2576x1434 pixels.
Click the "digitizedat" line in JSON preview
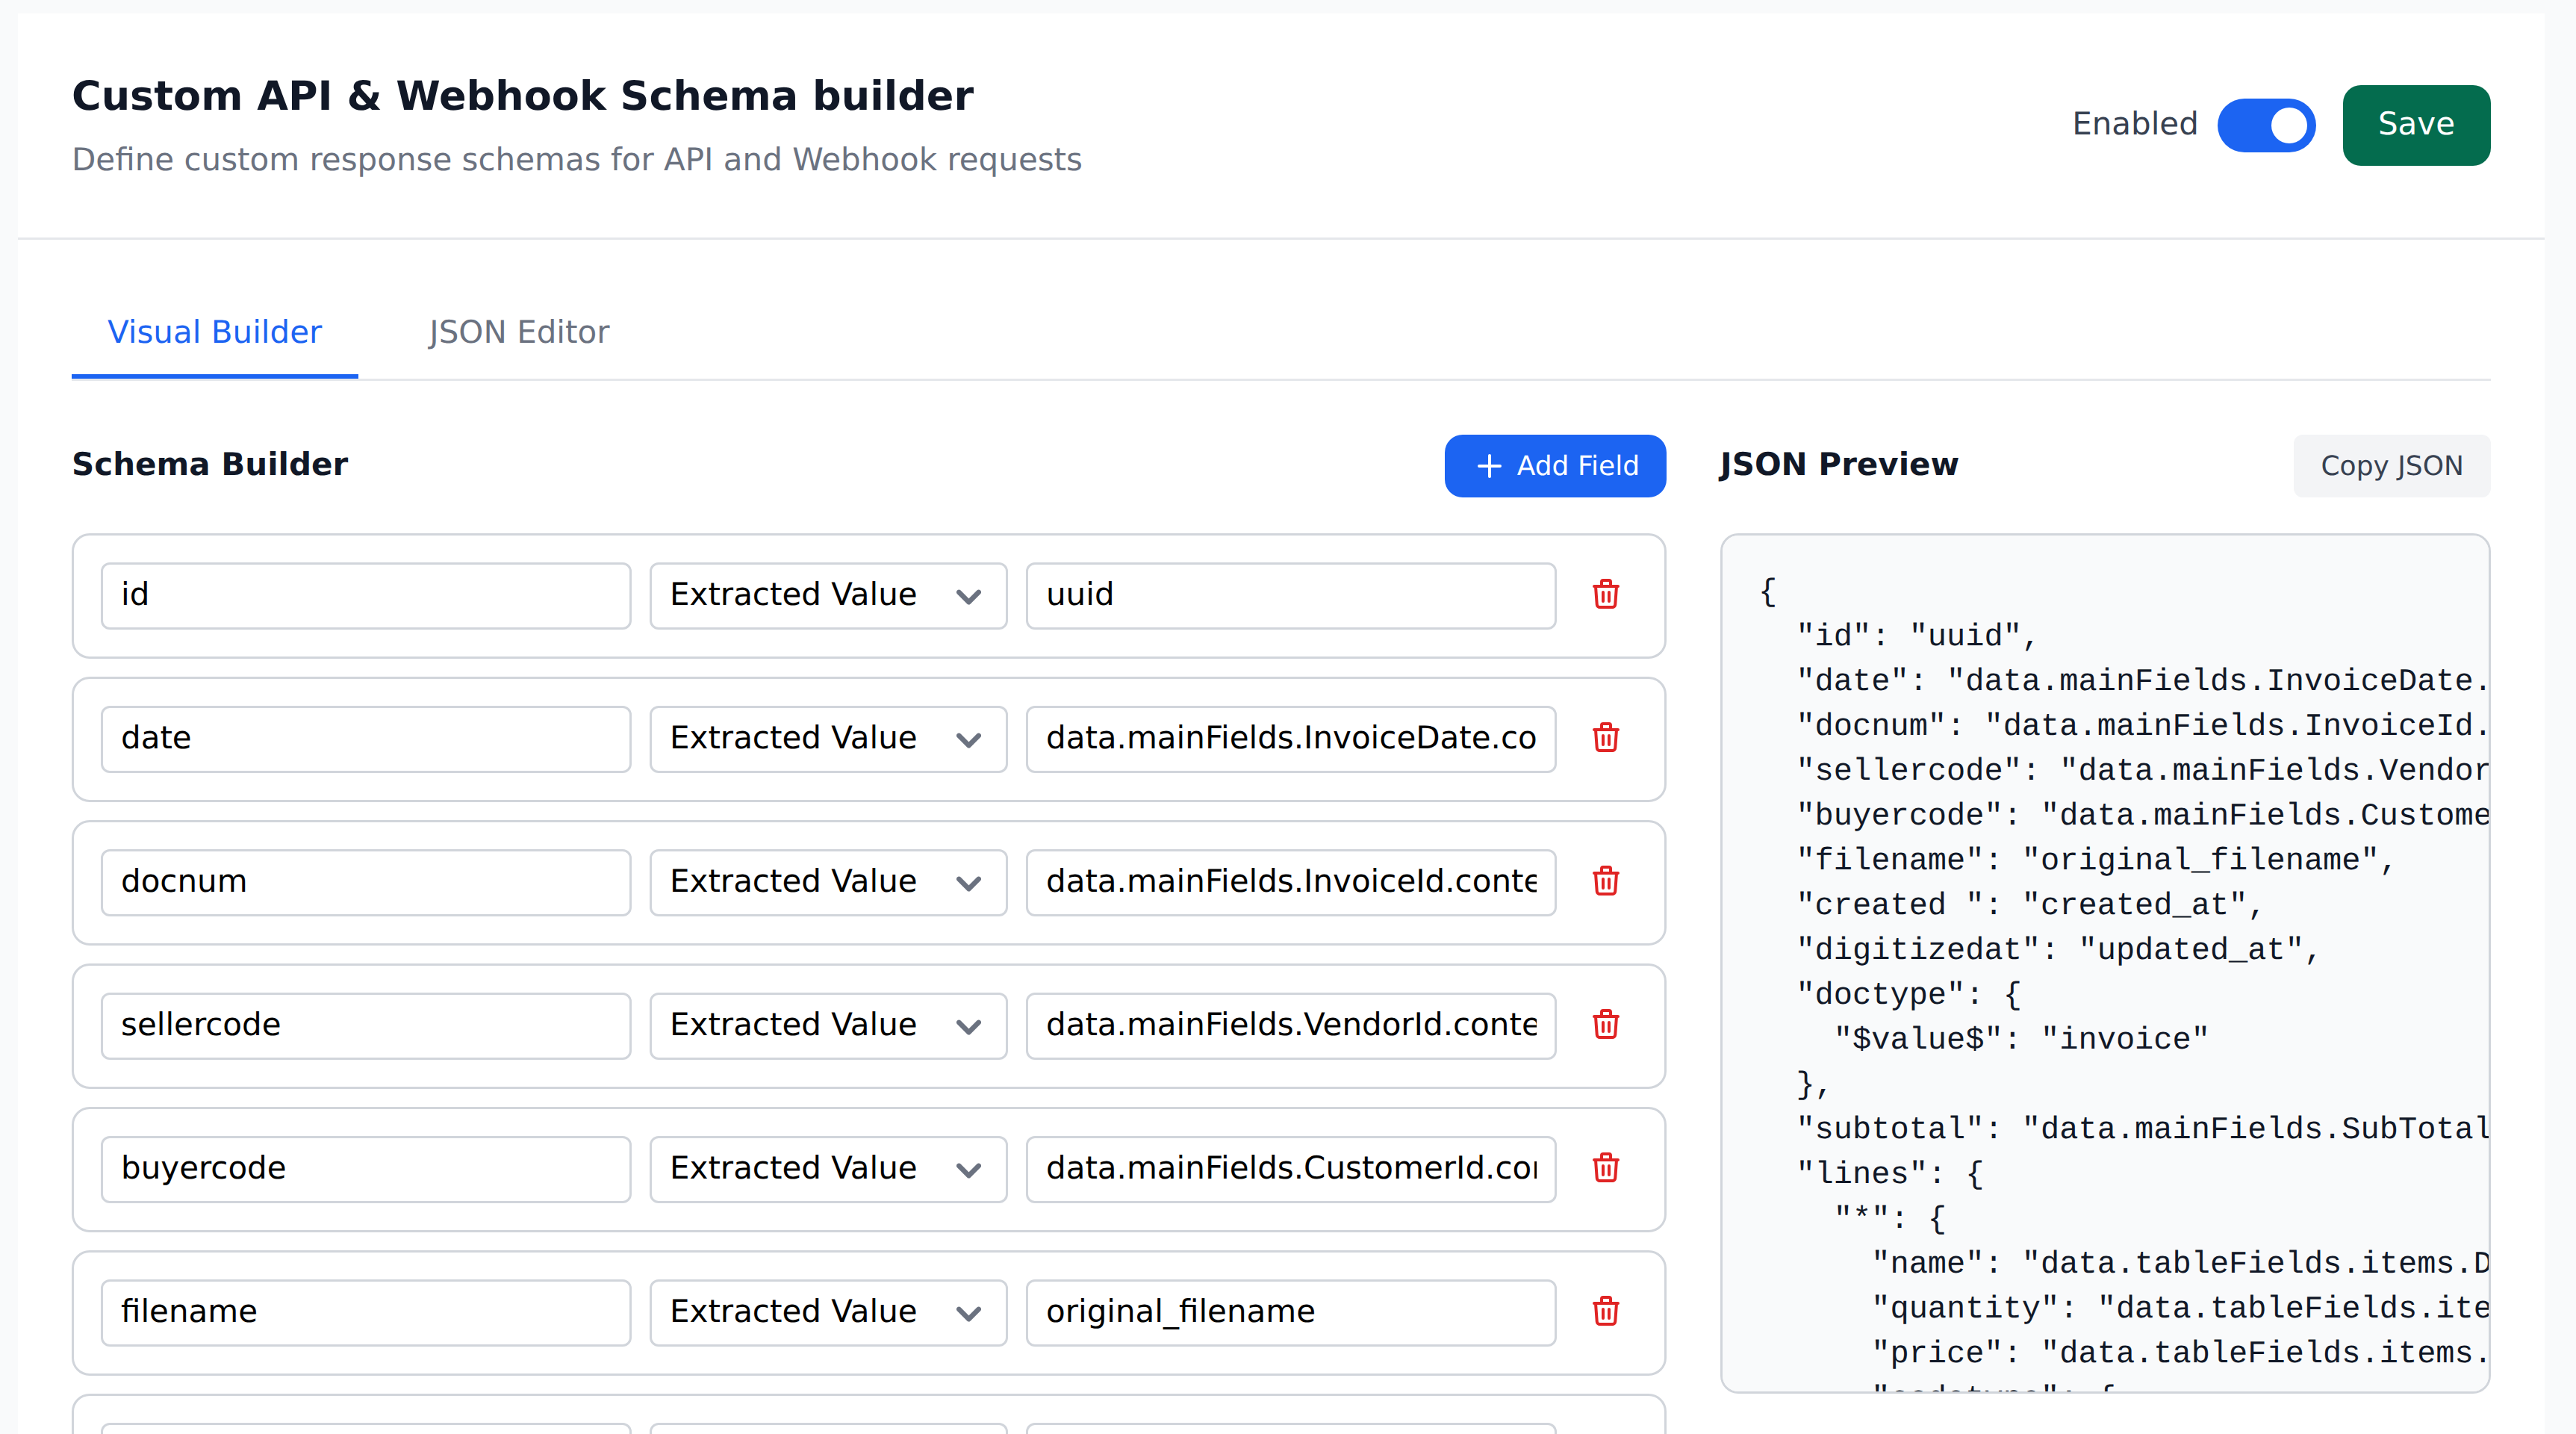point(2057,949)
